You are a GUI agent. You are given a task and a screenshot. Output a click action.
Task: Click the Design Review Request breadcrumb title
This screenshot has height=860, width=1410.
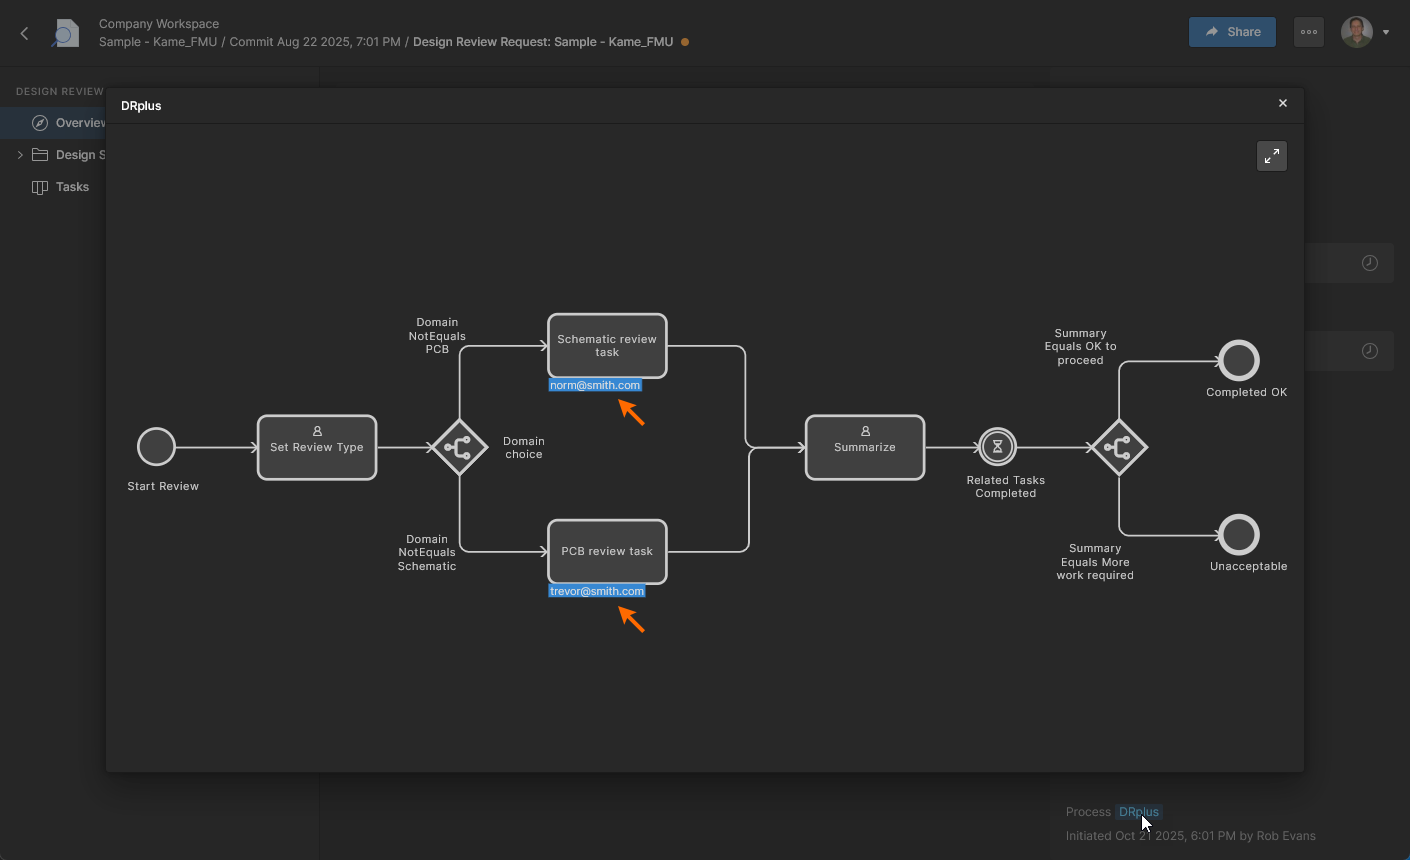(x=543, y=42)
